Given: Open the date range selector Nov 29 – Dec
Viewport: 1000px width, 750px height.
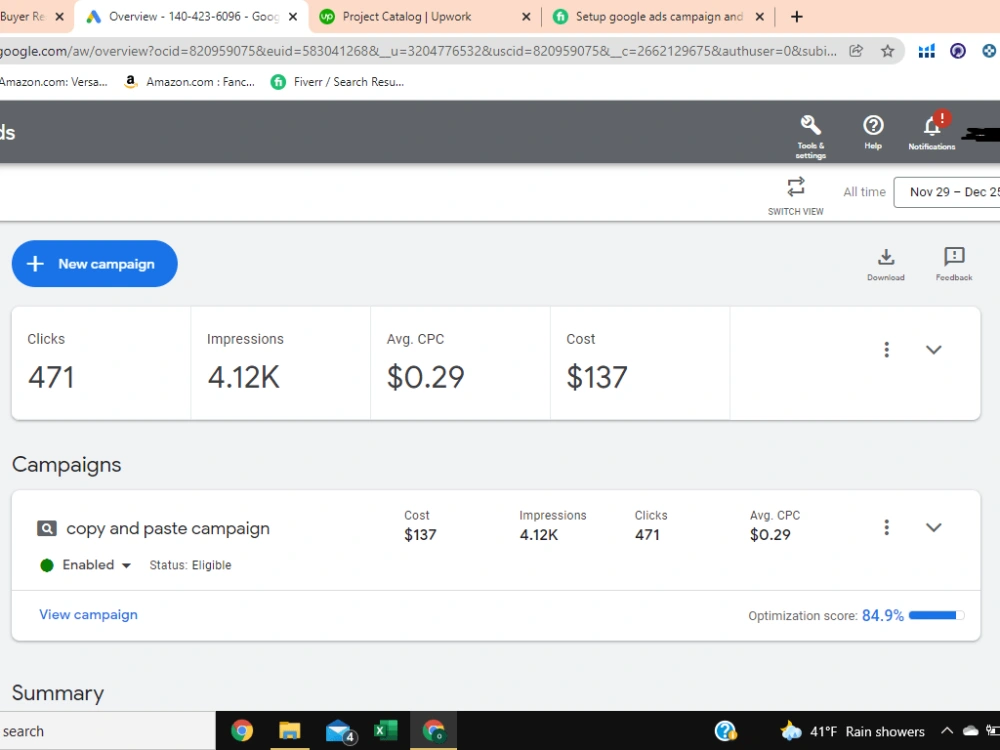Looking at the screenshot, I should [946, 192].
